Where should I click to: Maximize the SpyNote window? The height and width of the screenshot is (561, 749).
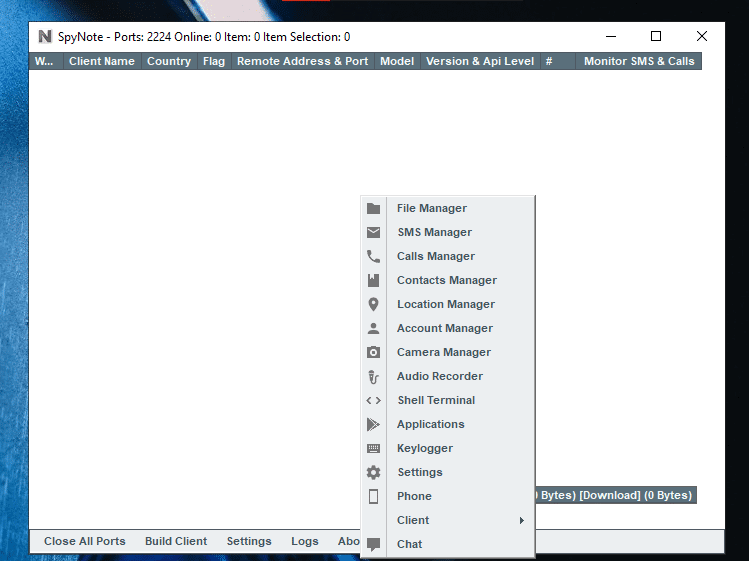[x=656, y=36]
